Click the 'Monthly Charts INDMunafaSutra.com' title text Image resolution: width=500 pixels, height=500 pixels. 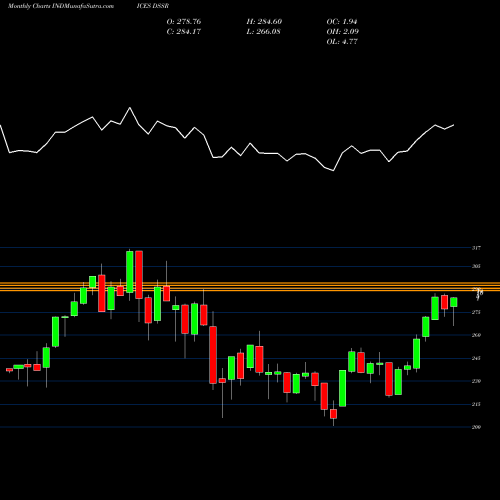tap(61, 6)
